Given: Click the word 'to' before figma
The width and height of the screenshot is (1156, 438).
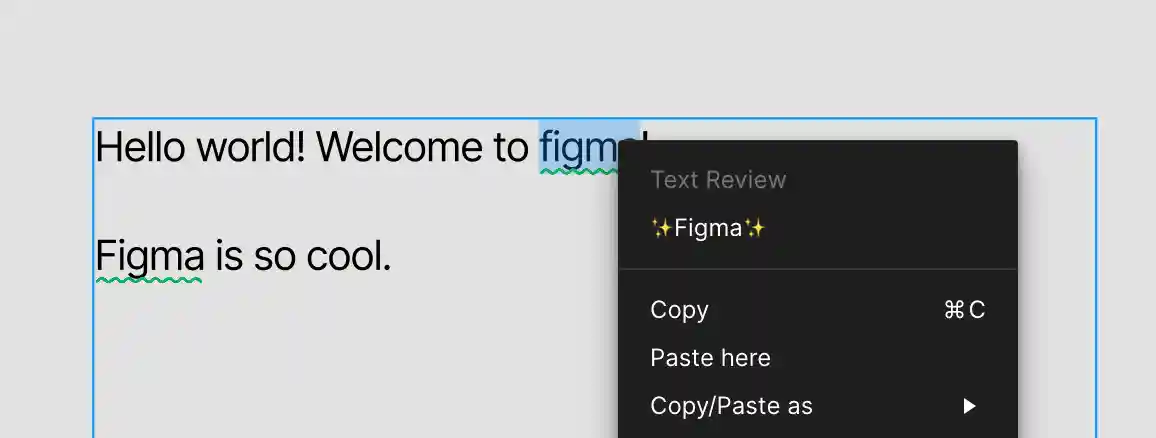Looking at the screenshot, I should [x=510, y=148].
